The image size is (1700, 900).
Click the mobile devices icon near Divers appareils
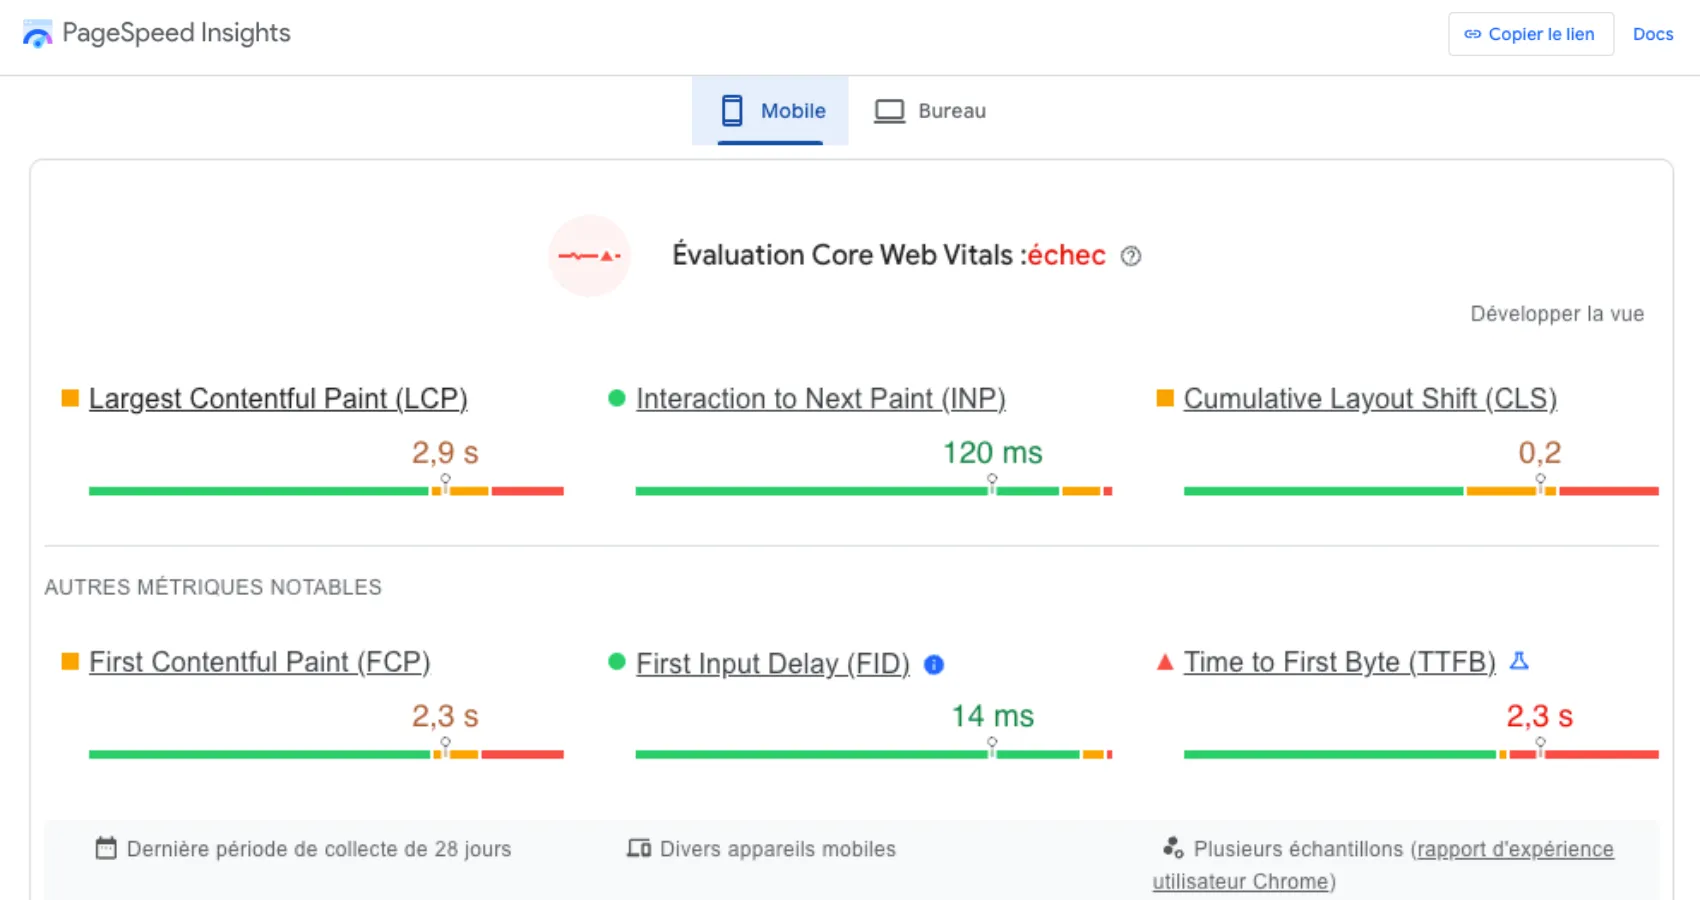pyautogui.click(x=638, y=847)
